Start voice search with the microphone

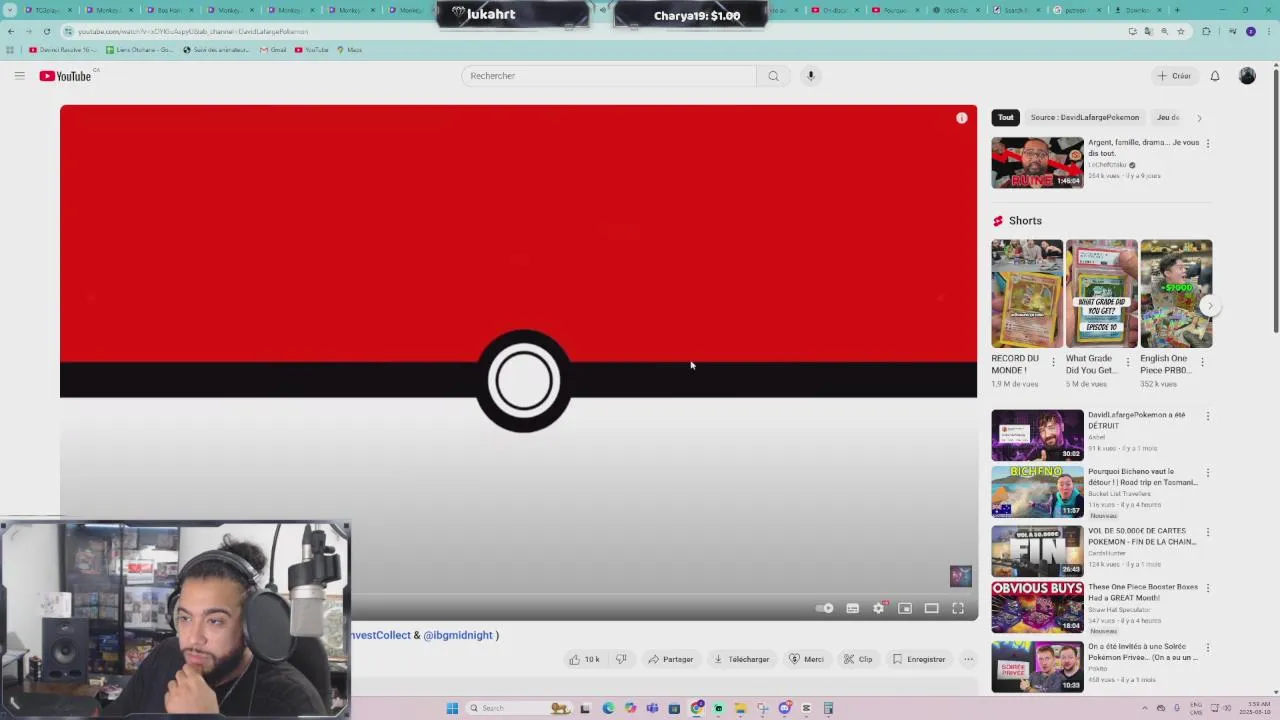click(811, 76)
